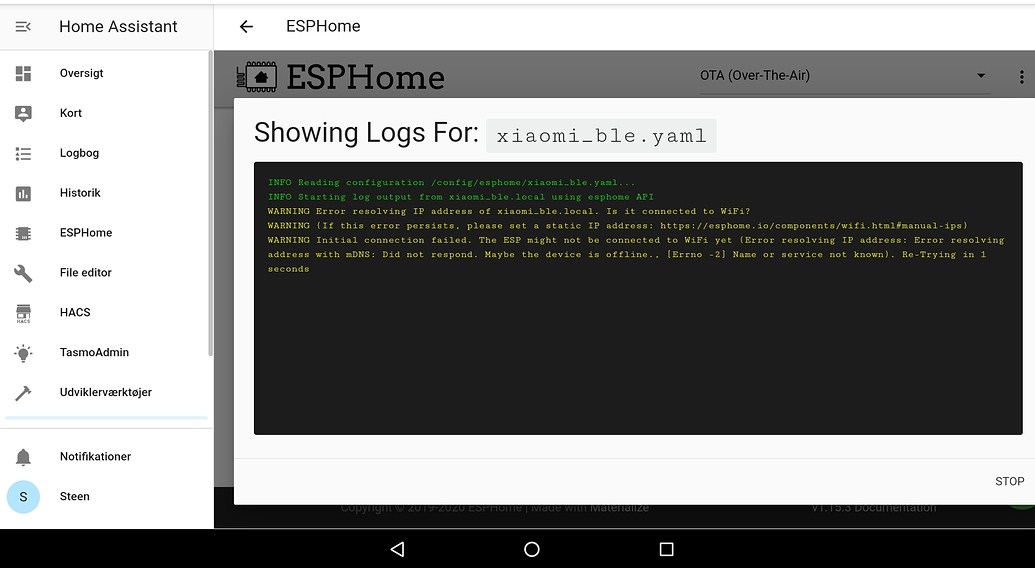
Task: Open the File editor wrench icon
Action: tap(23, 273)
